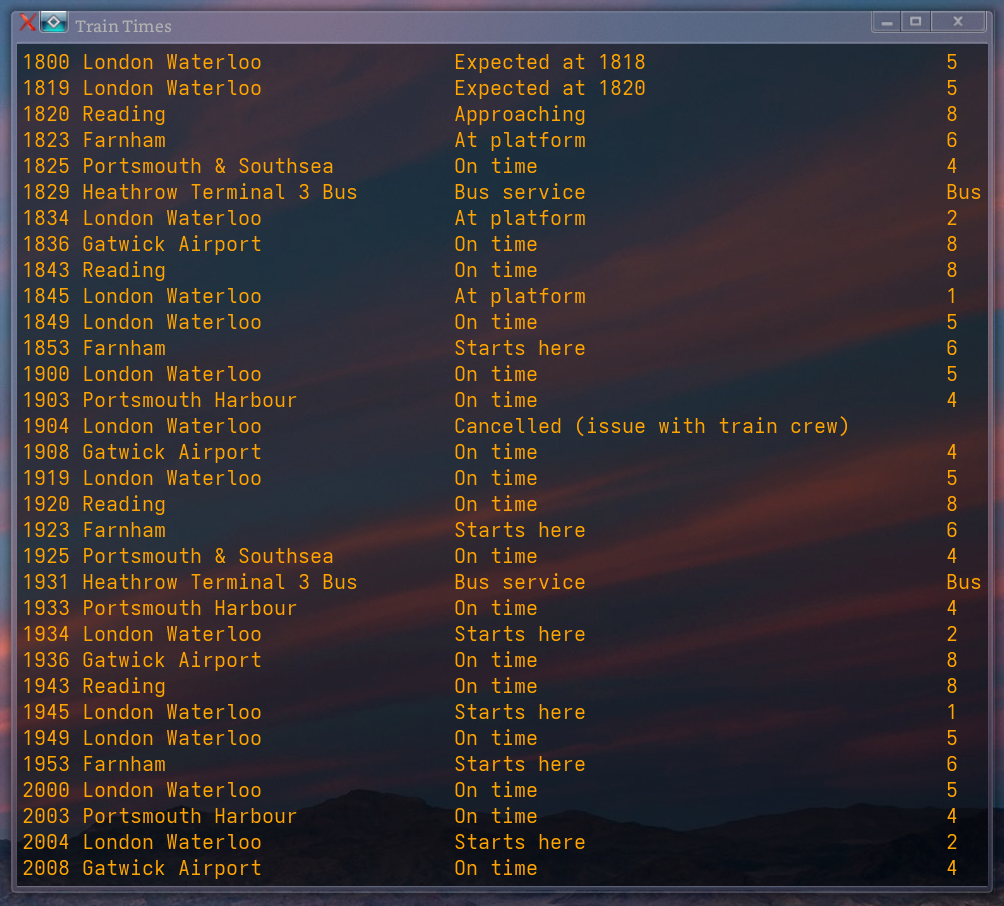Viewport: 1004px width, 906px height.
Task: Select the 1936 Gatwick Airport row
Action: click(x=502, y=660)
